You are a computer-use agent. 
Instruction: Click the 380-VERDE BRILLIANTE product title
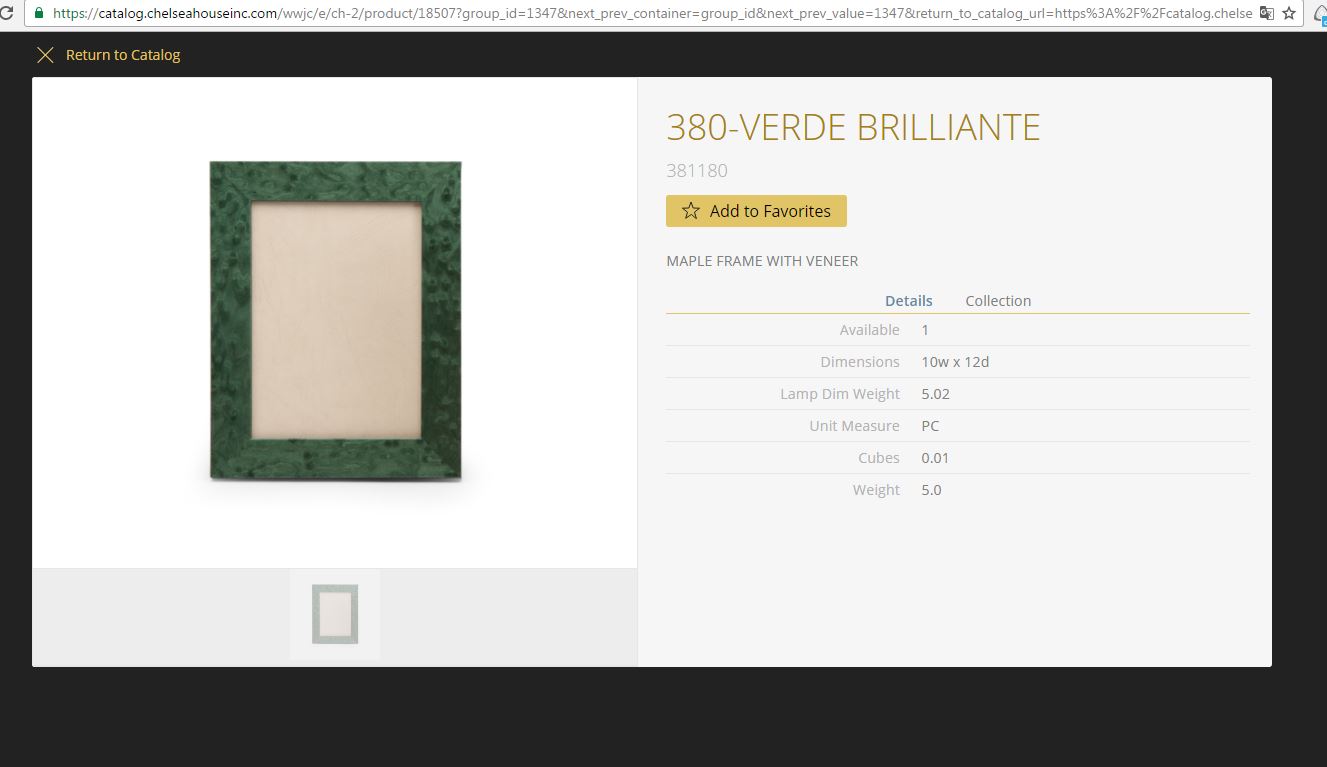(x=853, y=128)
